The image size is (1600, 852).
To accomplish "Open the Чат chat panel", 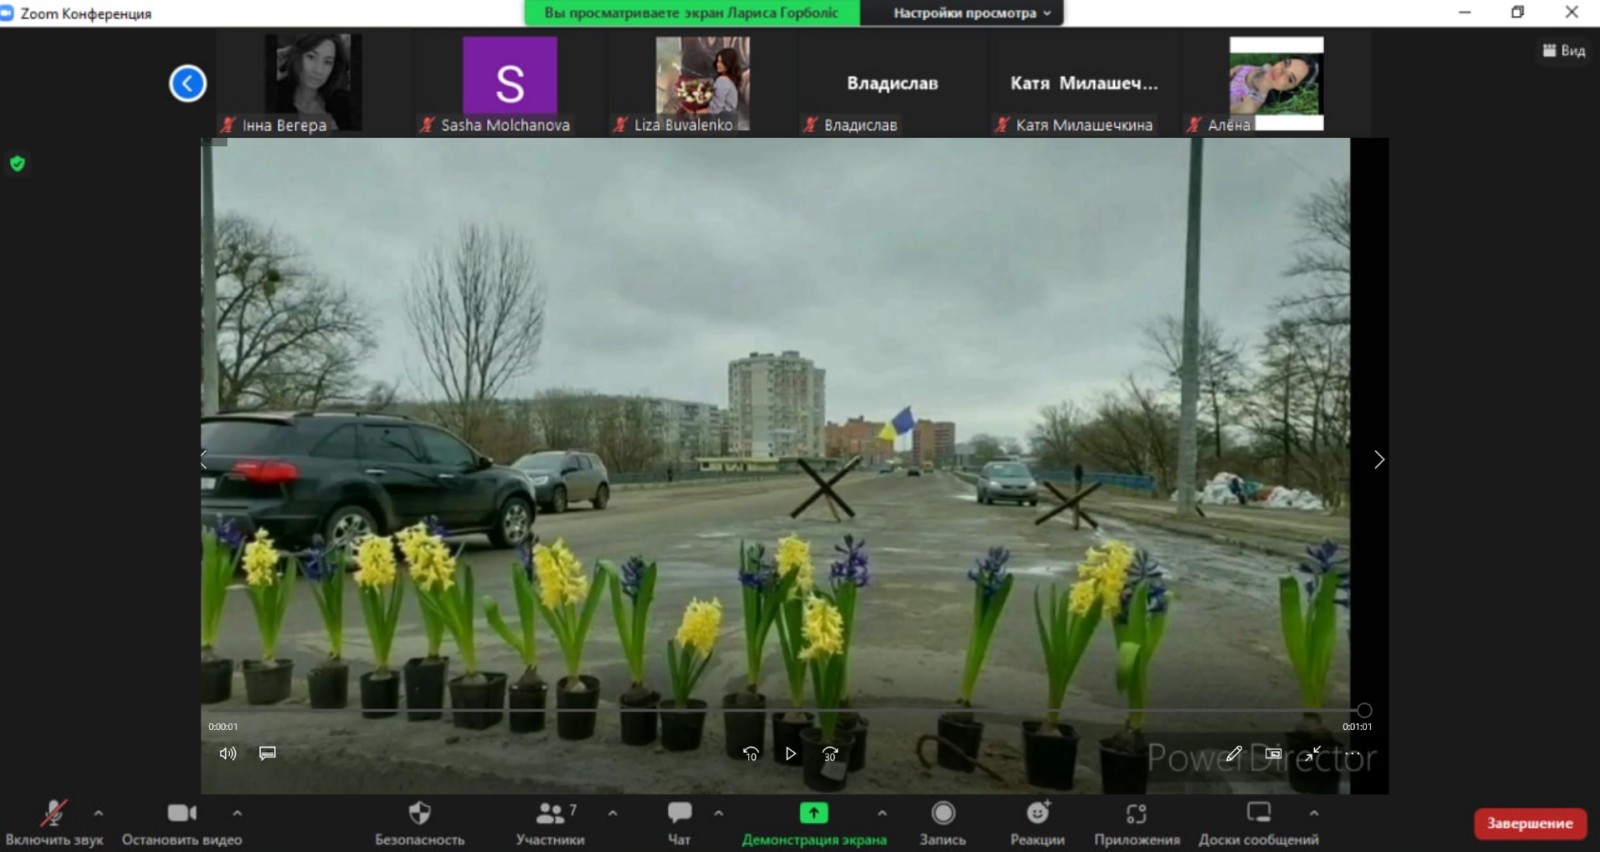I will [x=679, y=822].
